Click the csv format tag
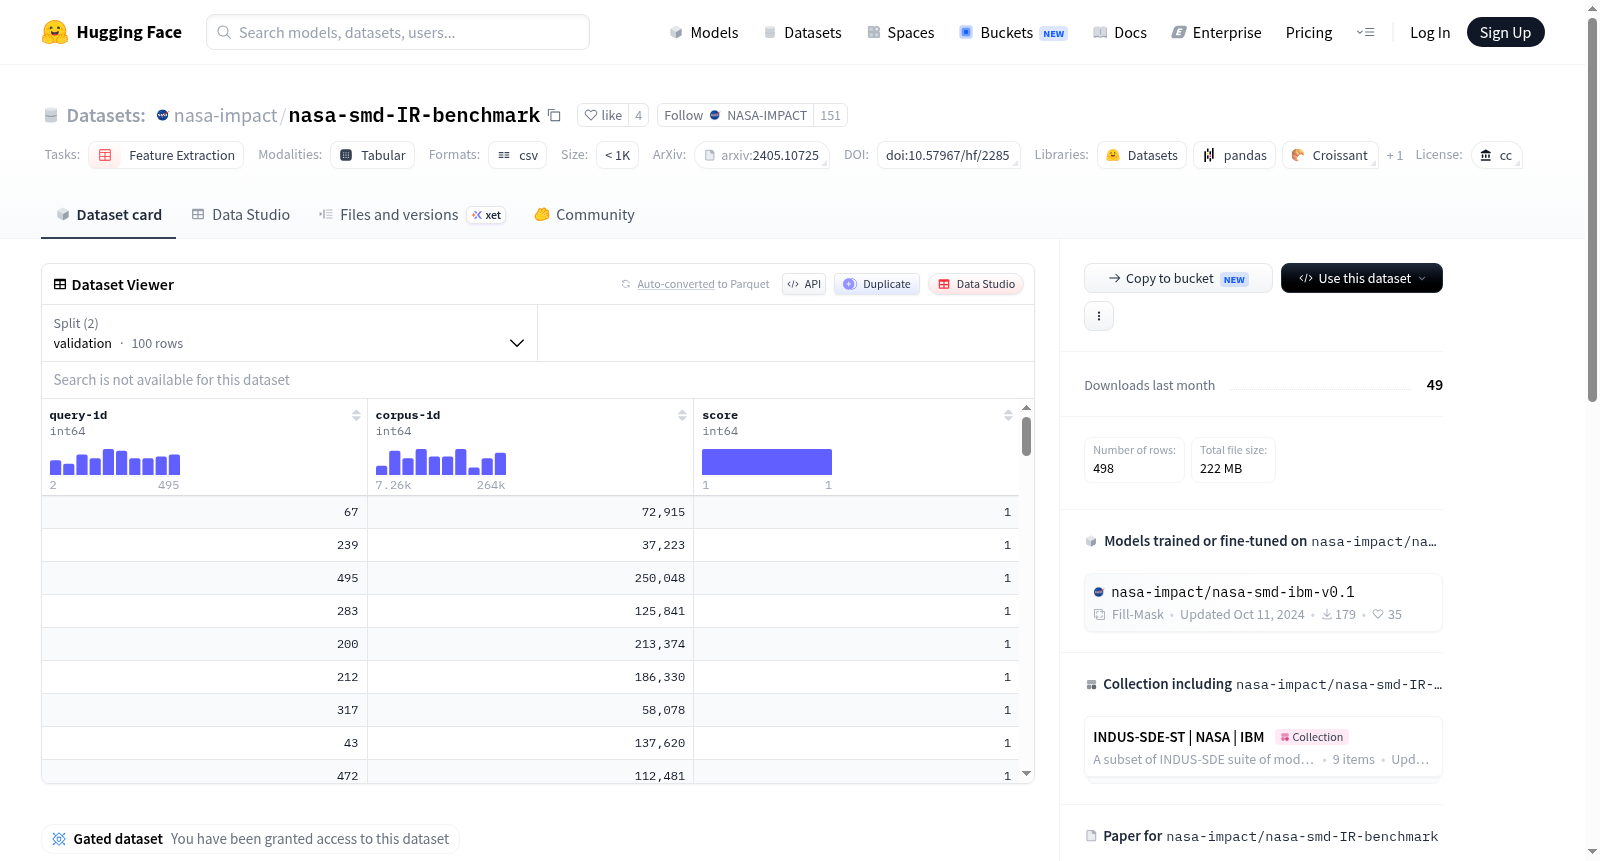 (x=518, y=155)
